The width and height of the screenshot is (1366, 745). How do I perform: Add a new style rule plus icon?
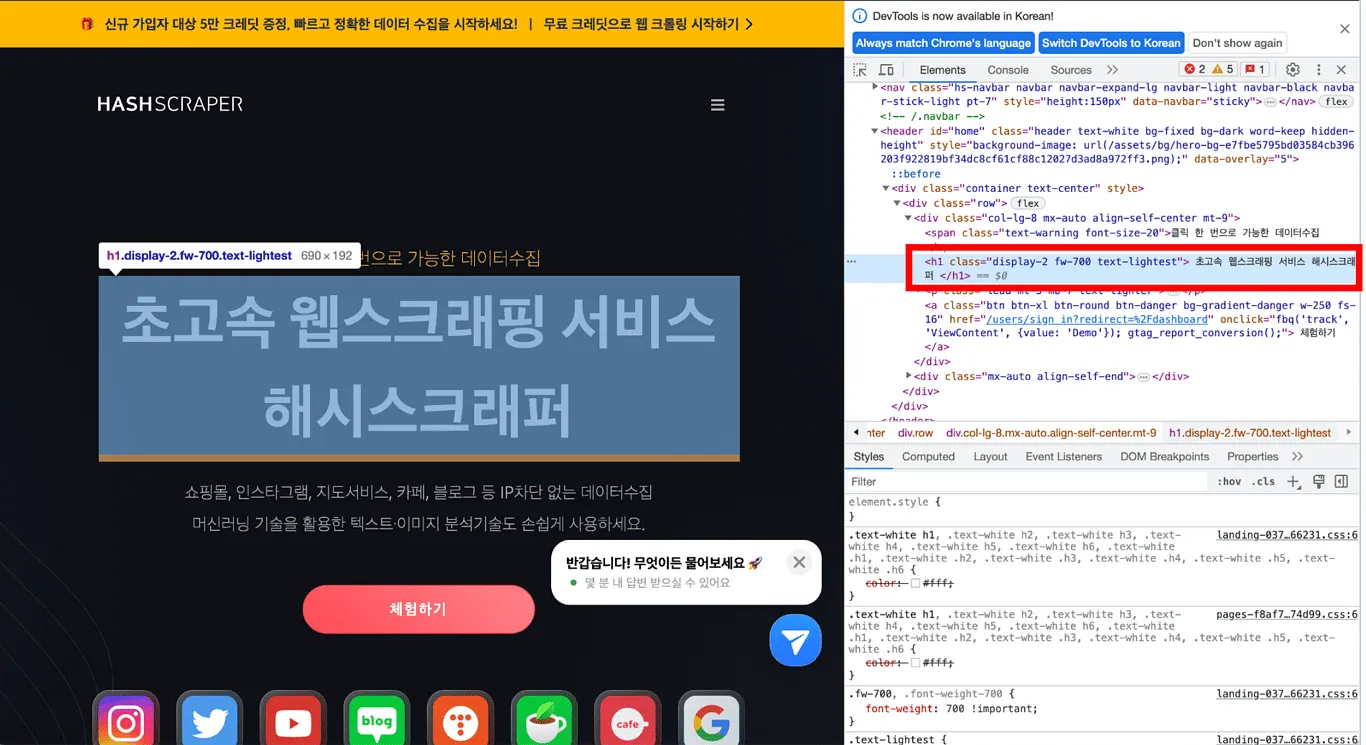pos(1293,482)
